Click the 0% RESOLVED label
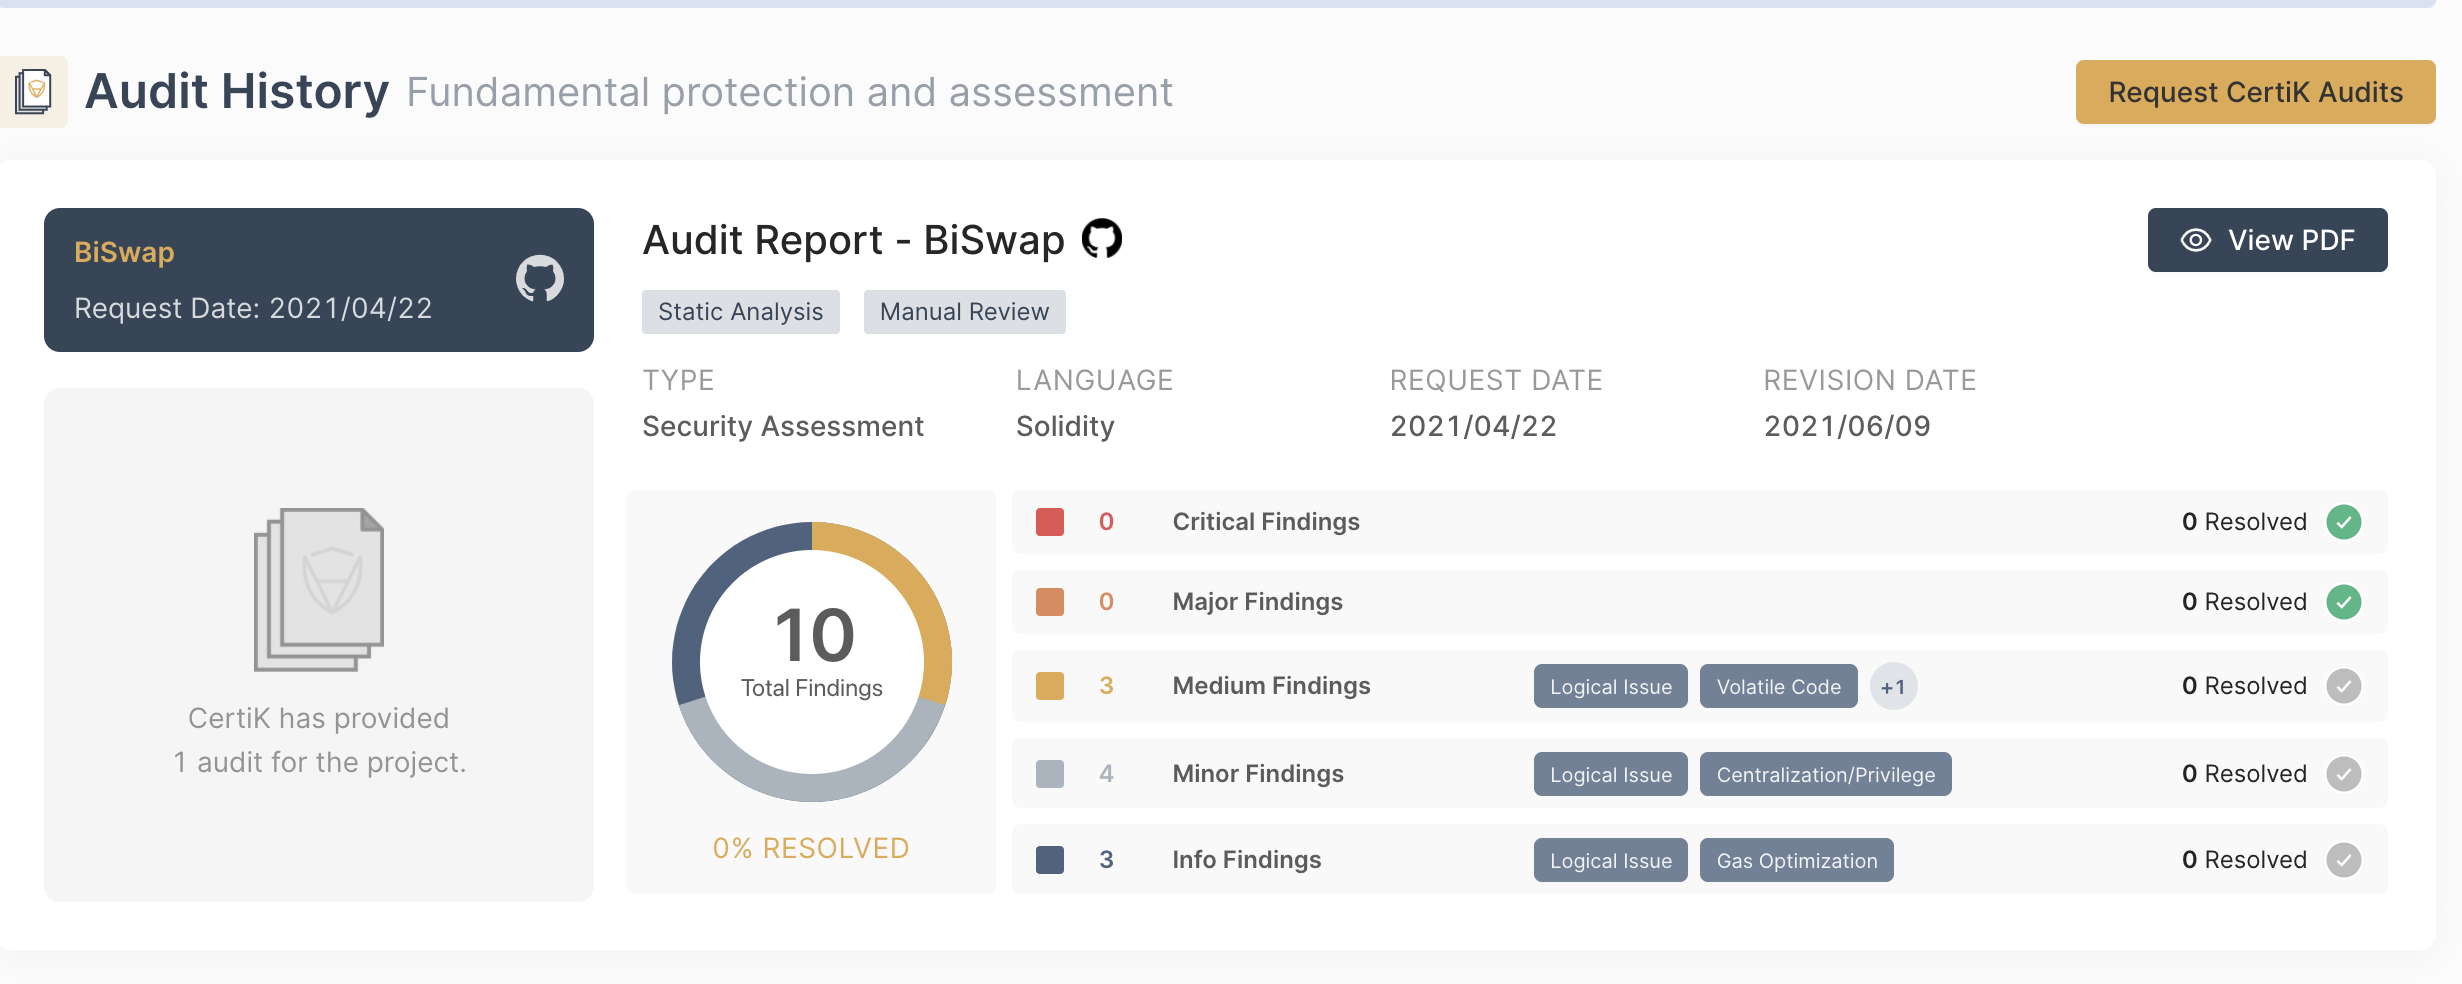The height and width of the screenshot is (984, 2462). click(811, 848)
